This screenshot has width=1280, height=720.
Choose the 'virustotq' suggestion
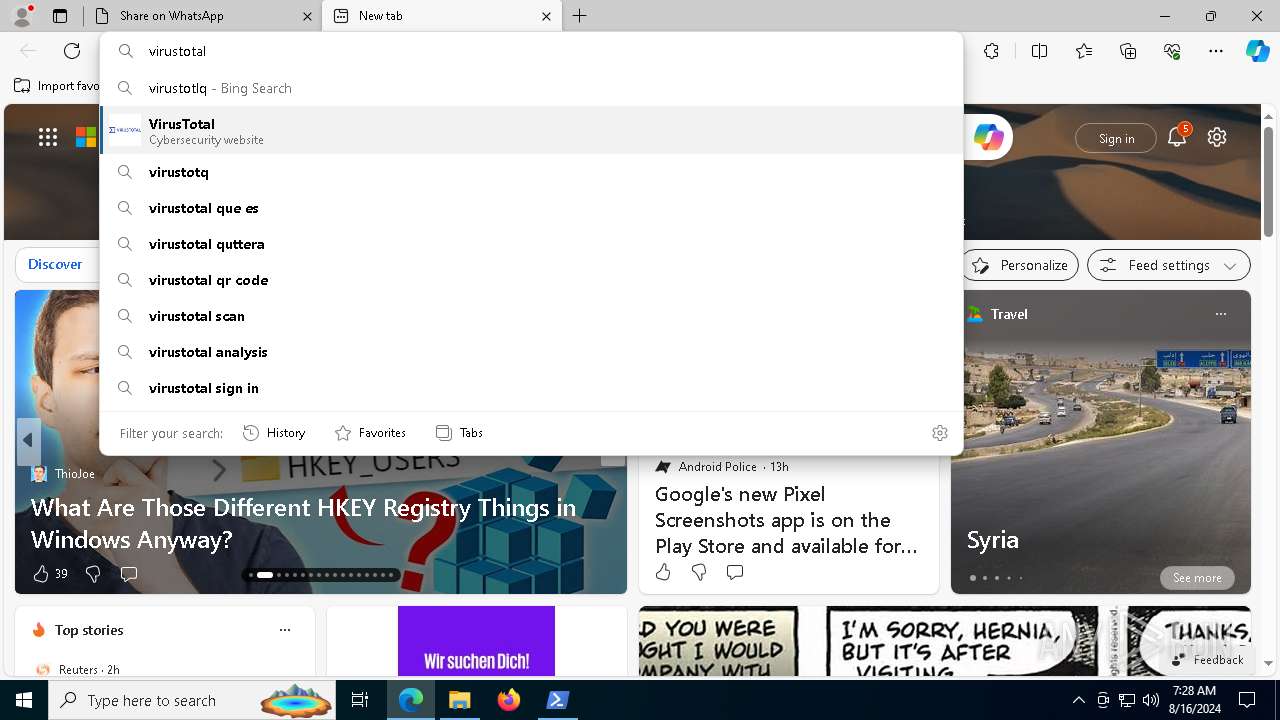pos(531,172)
